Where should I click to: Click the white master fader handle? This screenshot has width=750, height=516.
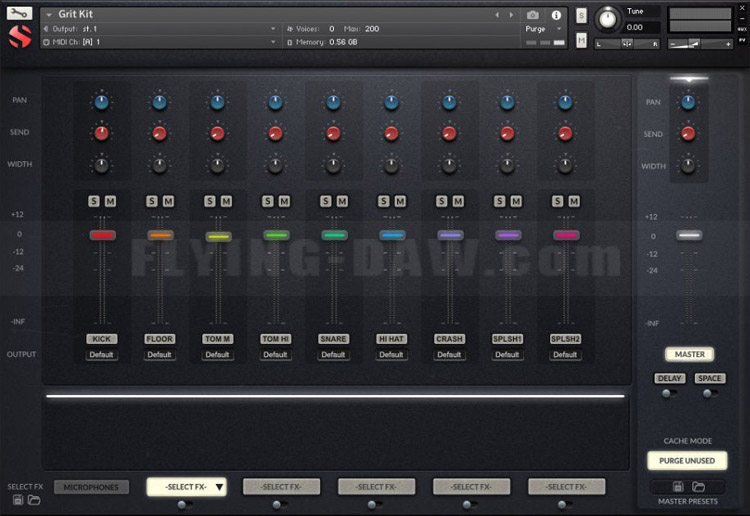[x=689, y=235]
